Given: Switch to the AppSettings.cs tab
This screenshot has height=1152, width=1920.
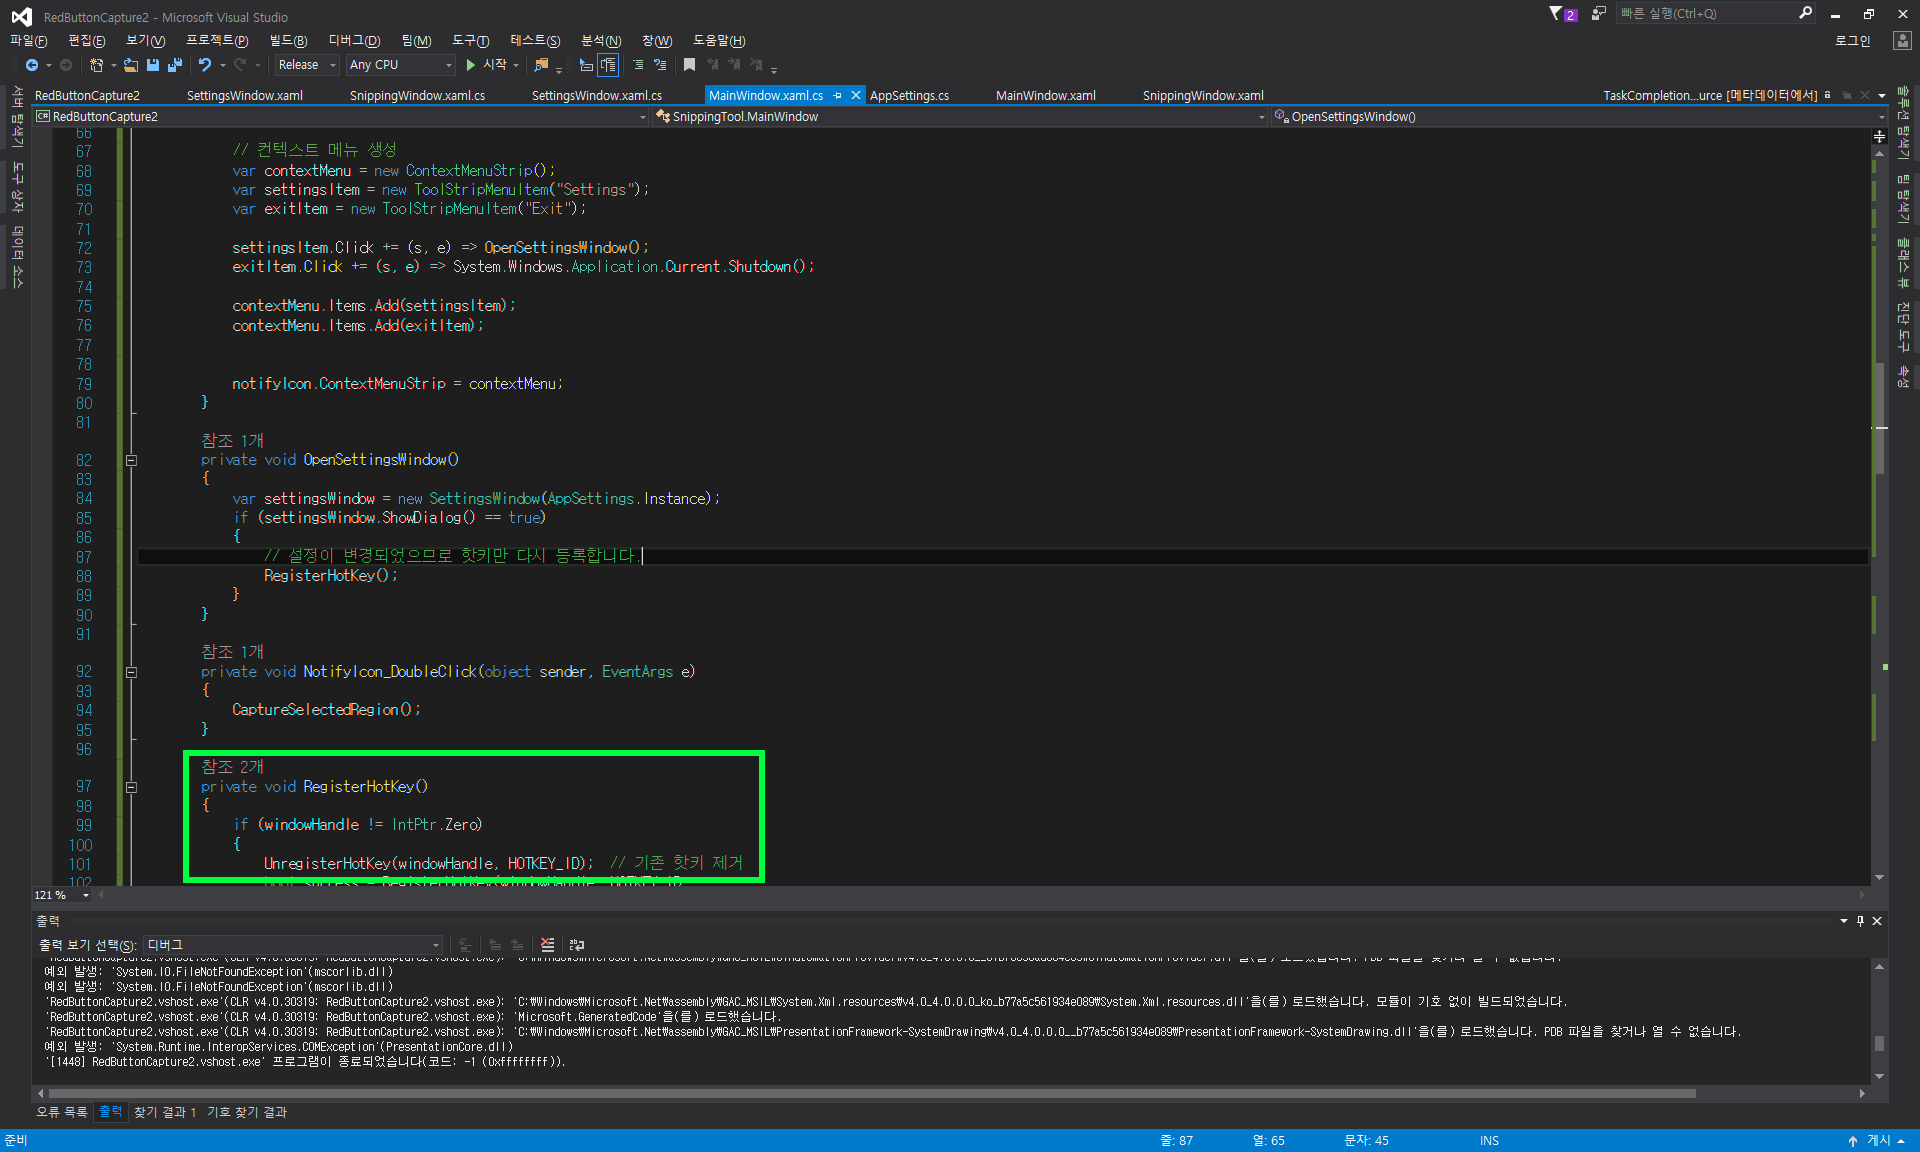Looking at the screenshot, I should coord(909,96).
